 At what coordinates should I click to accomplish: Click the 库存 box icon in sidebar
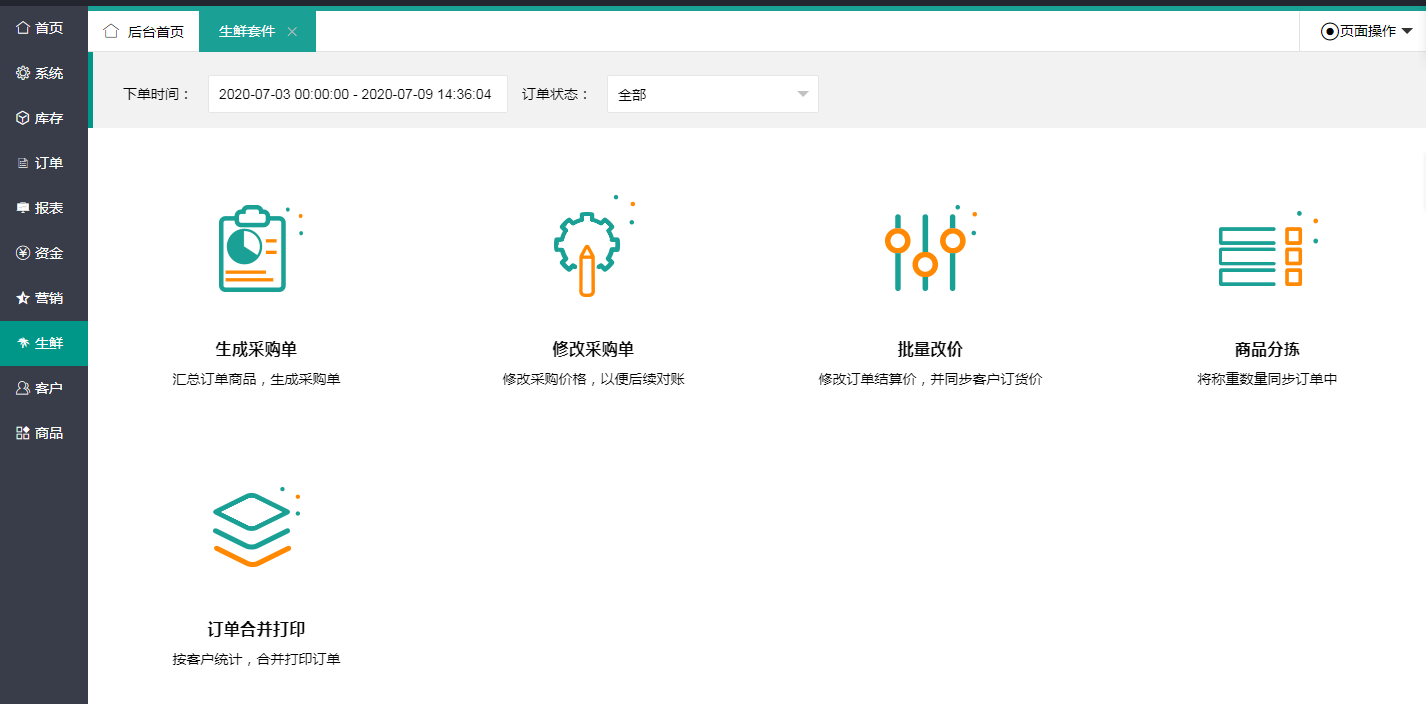pyautogui.click(x=23, y=118)
